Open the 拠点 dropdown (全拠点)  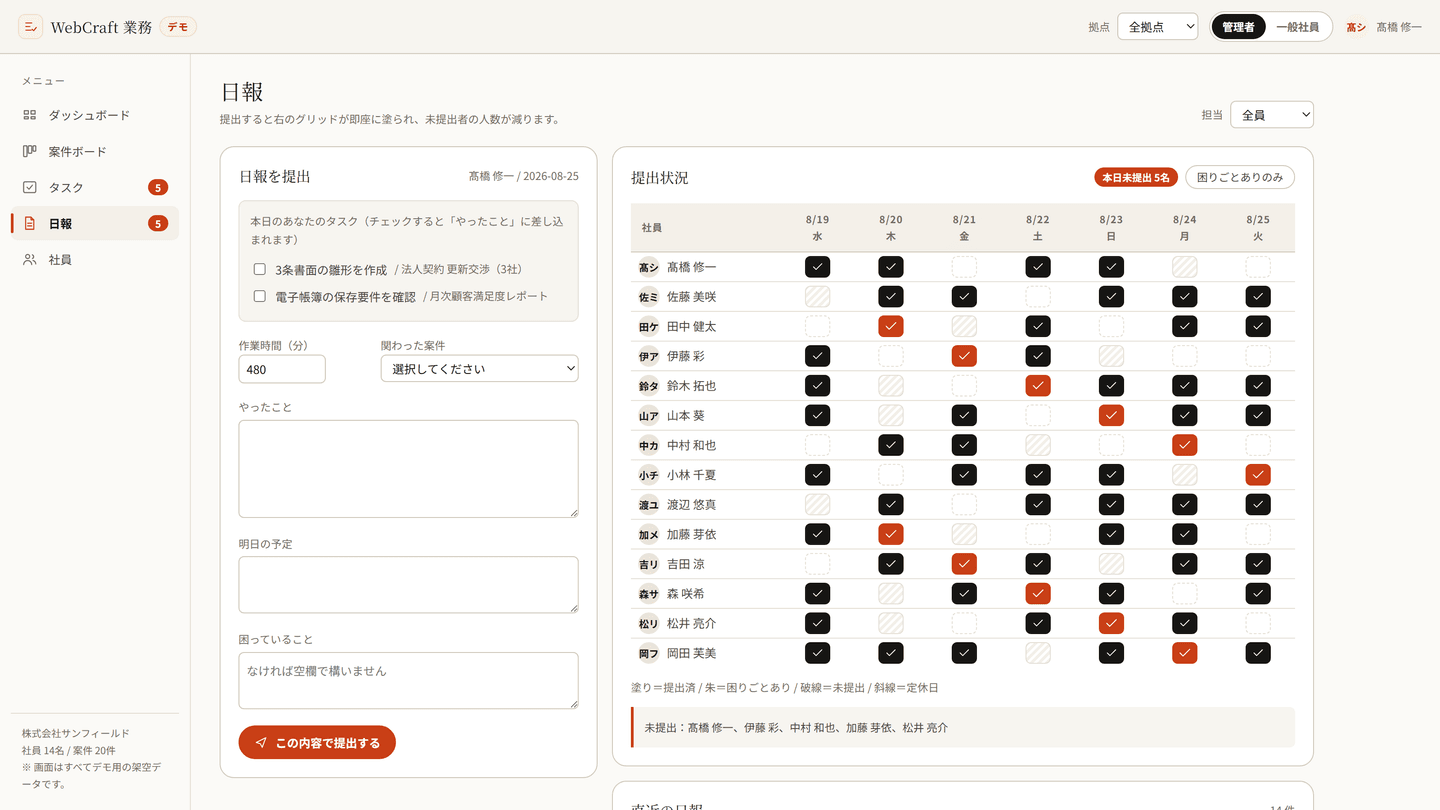[1157, 27]
